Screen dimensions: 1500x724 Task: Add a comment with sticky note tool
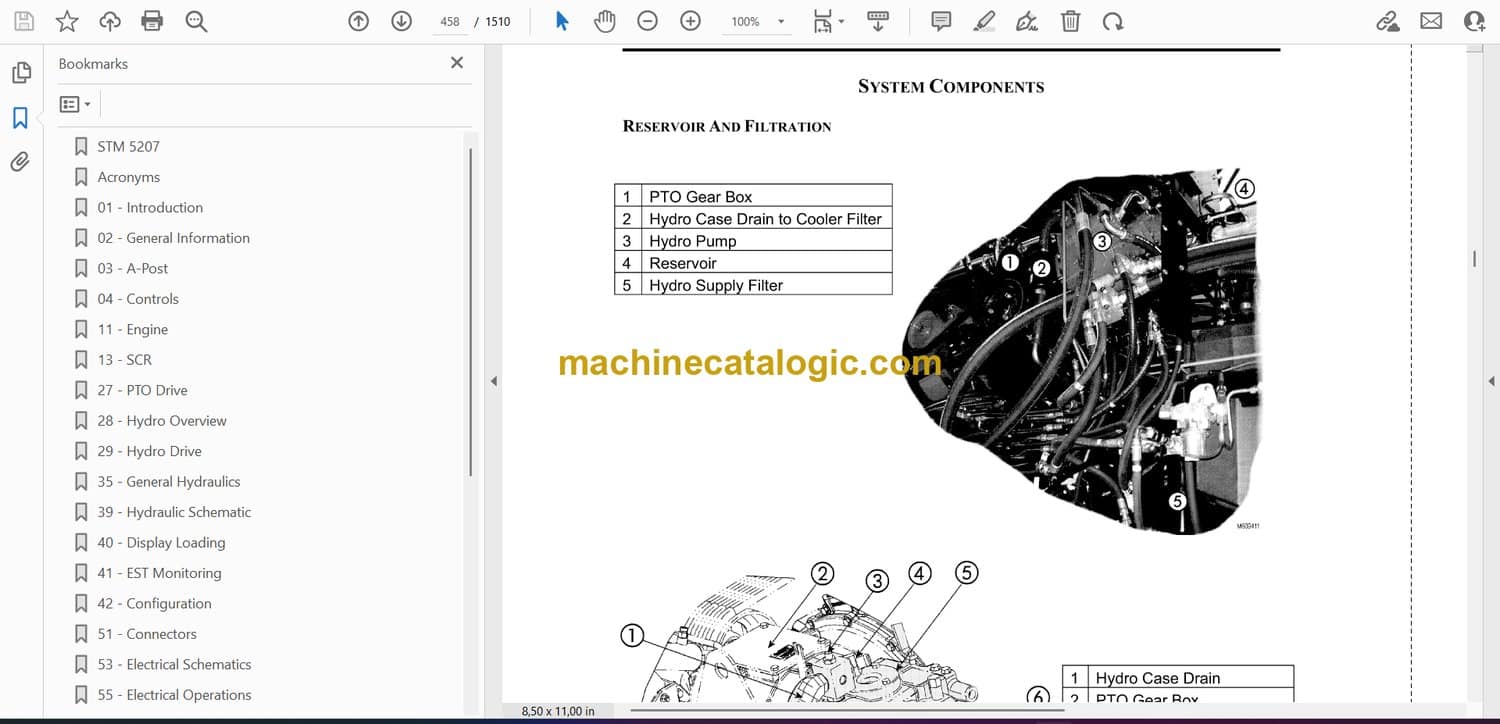(x=941, y=21)
